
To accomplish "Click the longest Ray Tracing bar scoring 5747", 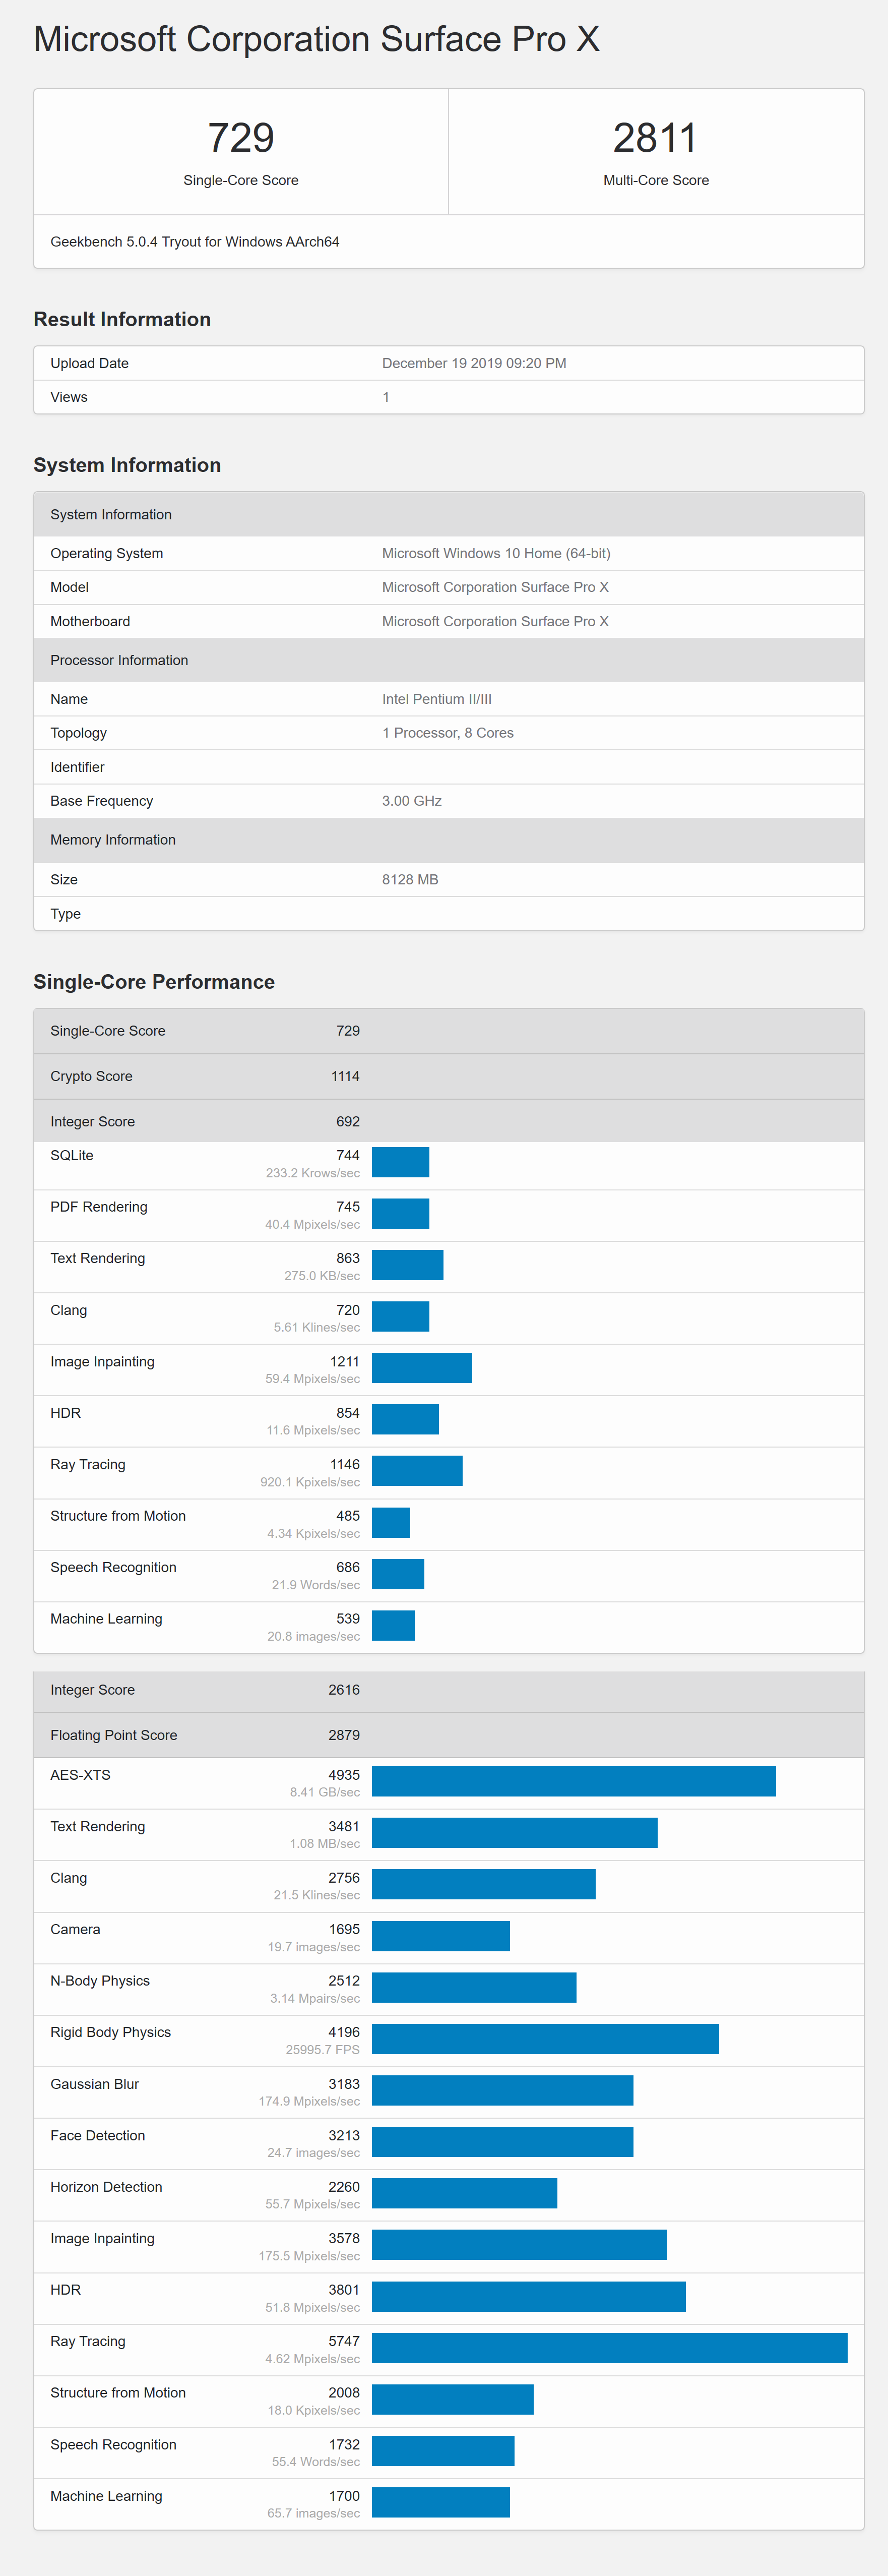I will click(609, 2348).
